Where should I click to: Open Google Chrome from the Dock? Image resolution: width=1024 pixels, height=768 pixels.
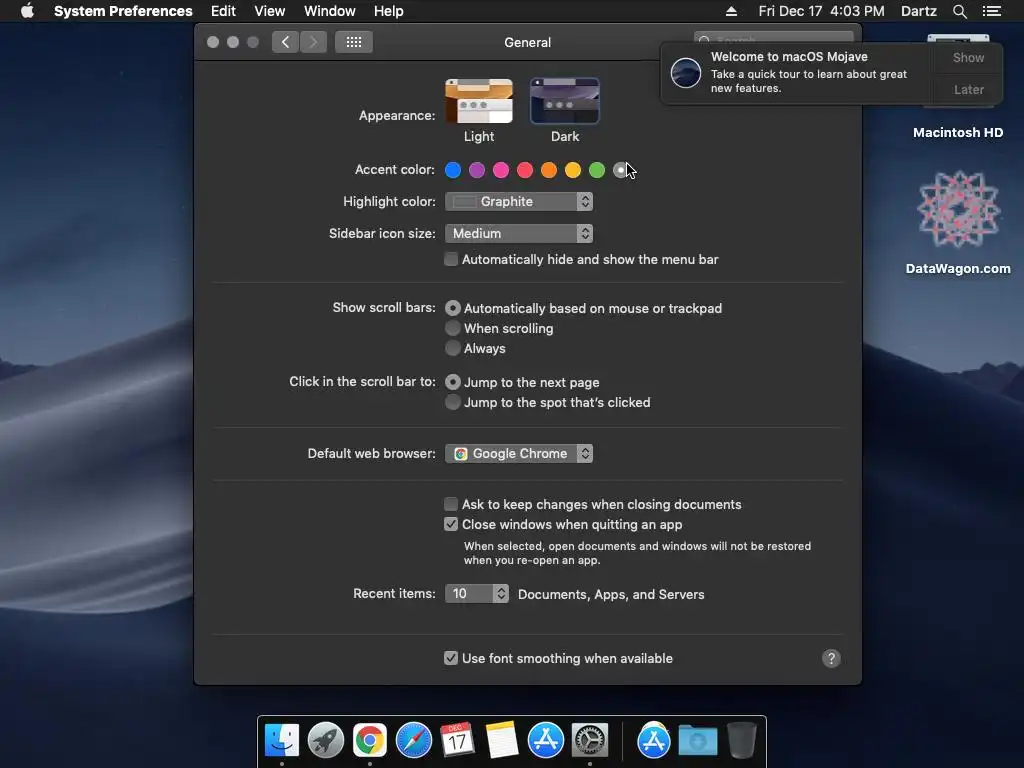370,740
